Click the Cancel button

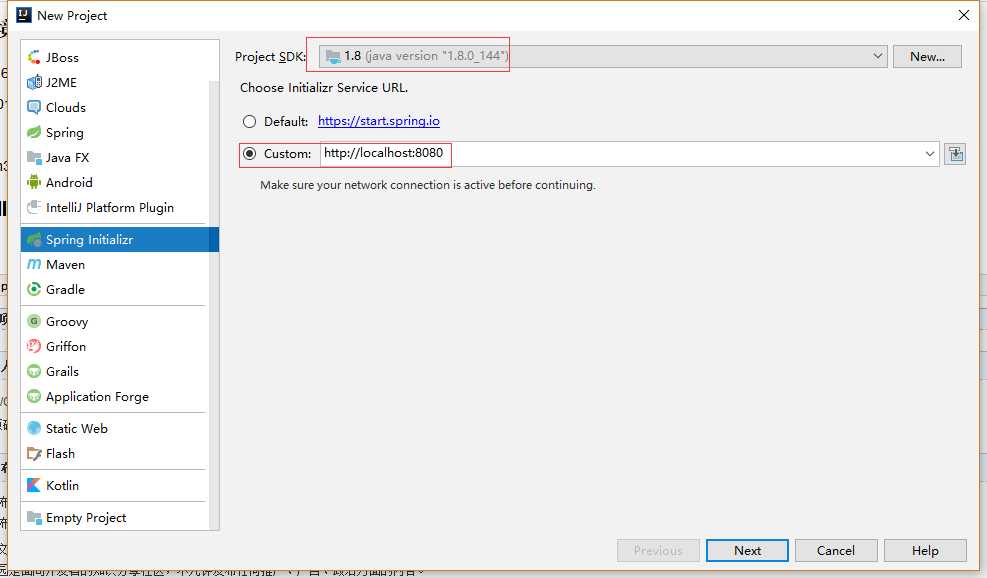coord(836,550)
